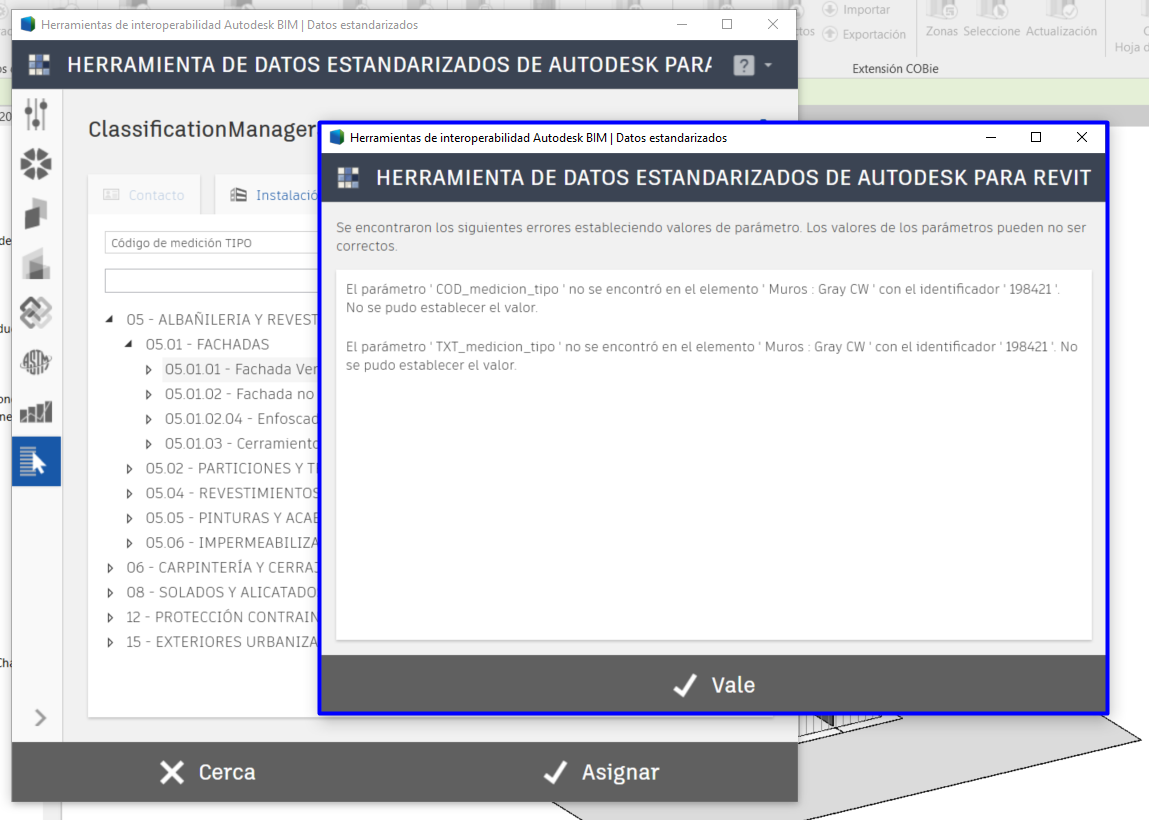Click the COD_medicion_tipo error message text
The width and height of the screenshot is (1149, 820).
(x=703, y=298)
